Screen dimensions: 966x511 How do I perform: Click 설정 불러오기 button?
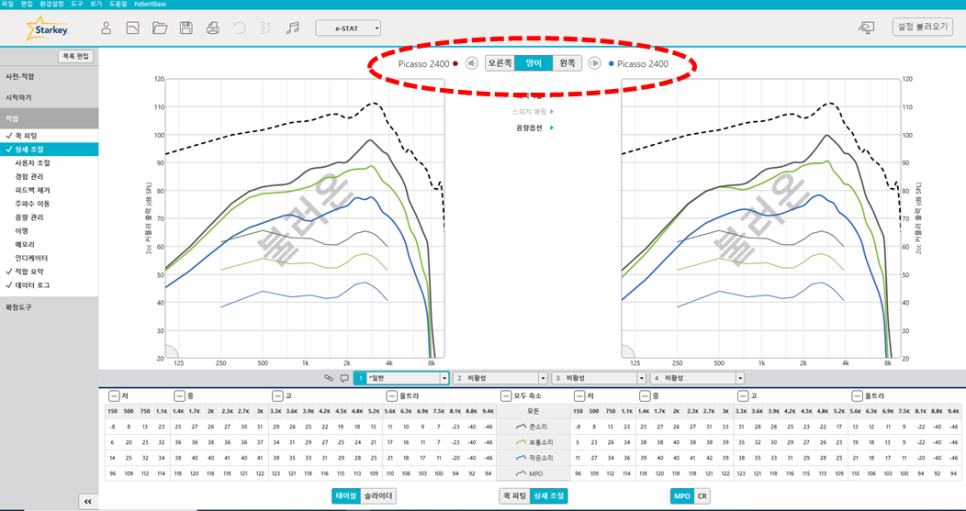(x=922, y=27)
